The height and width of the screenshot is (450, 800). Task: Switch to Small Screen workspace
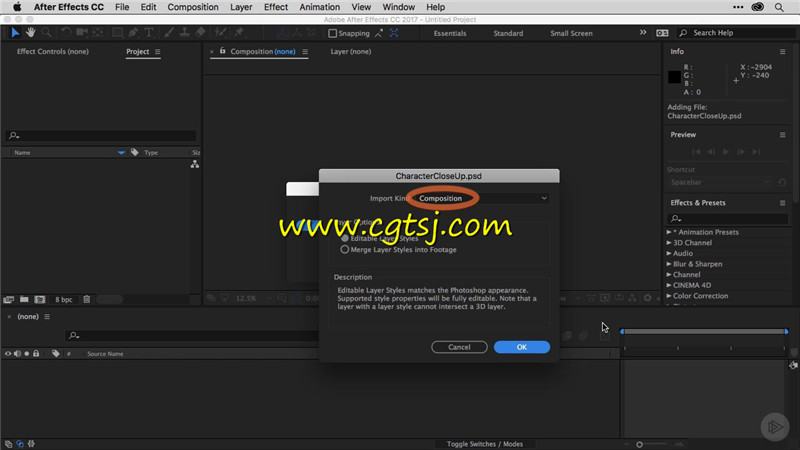571,33
